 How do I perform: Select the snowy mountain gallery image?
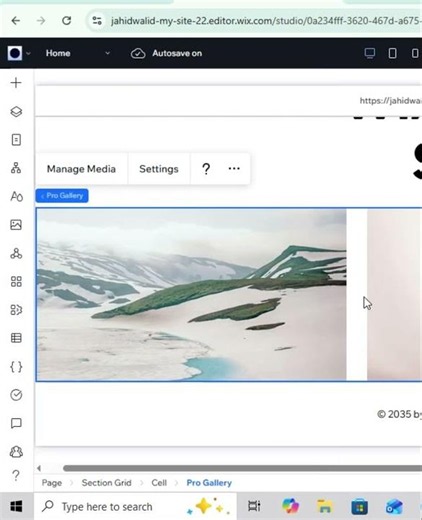click(191, 295)
